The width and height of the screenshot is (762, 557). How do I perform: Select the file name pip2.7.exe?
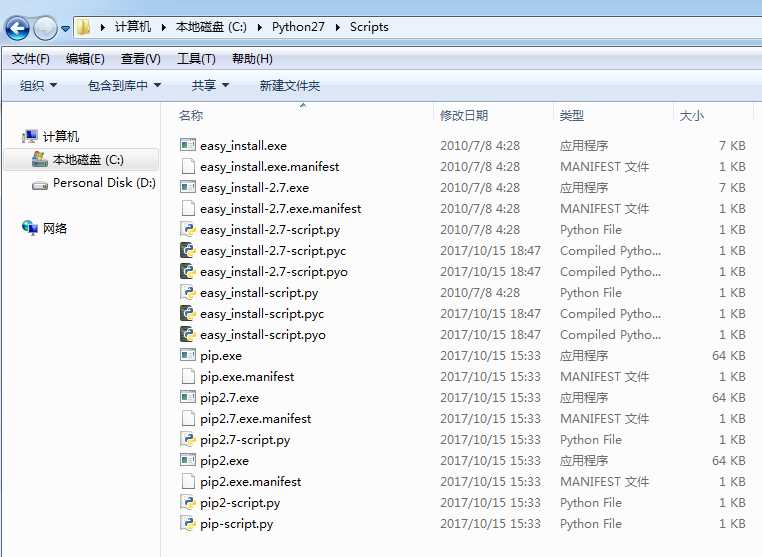[x=229, y=398]
